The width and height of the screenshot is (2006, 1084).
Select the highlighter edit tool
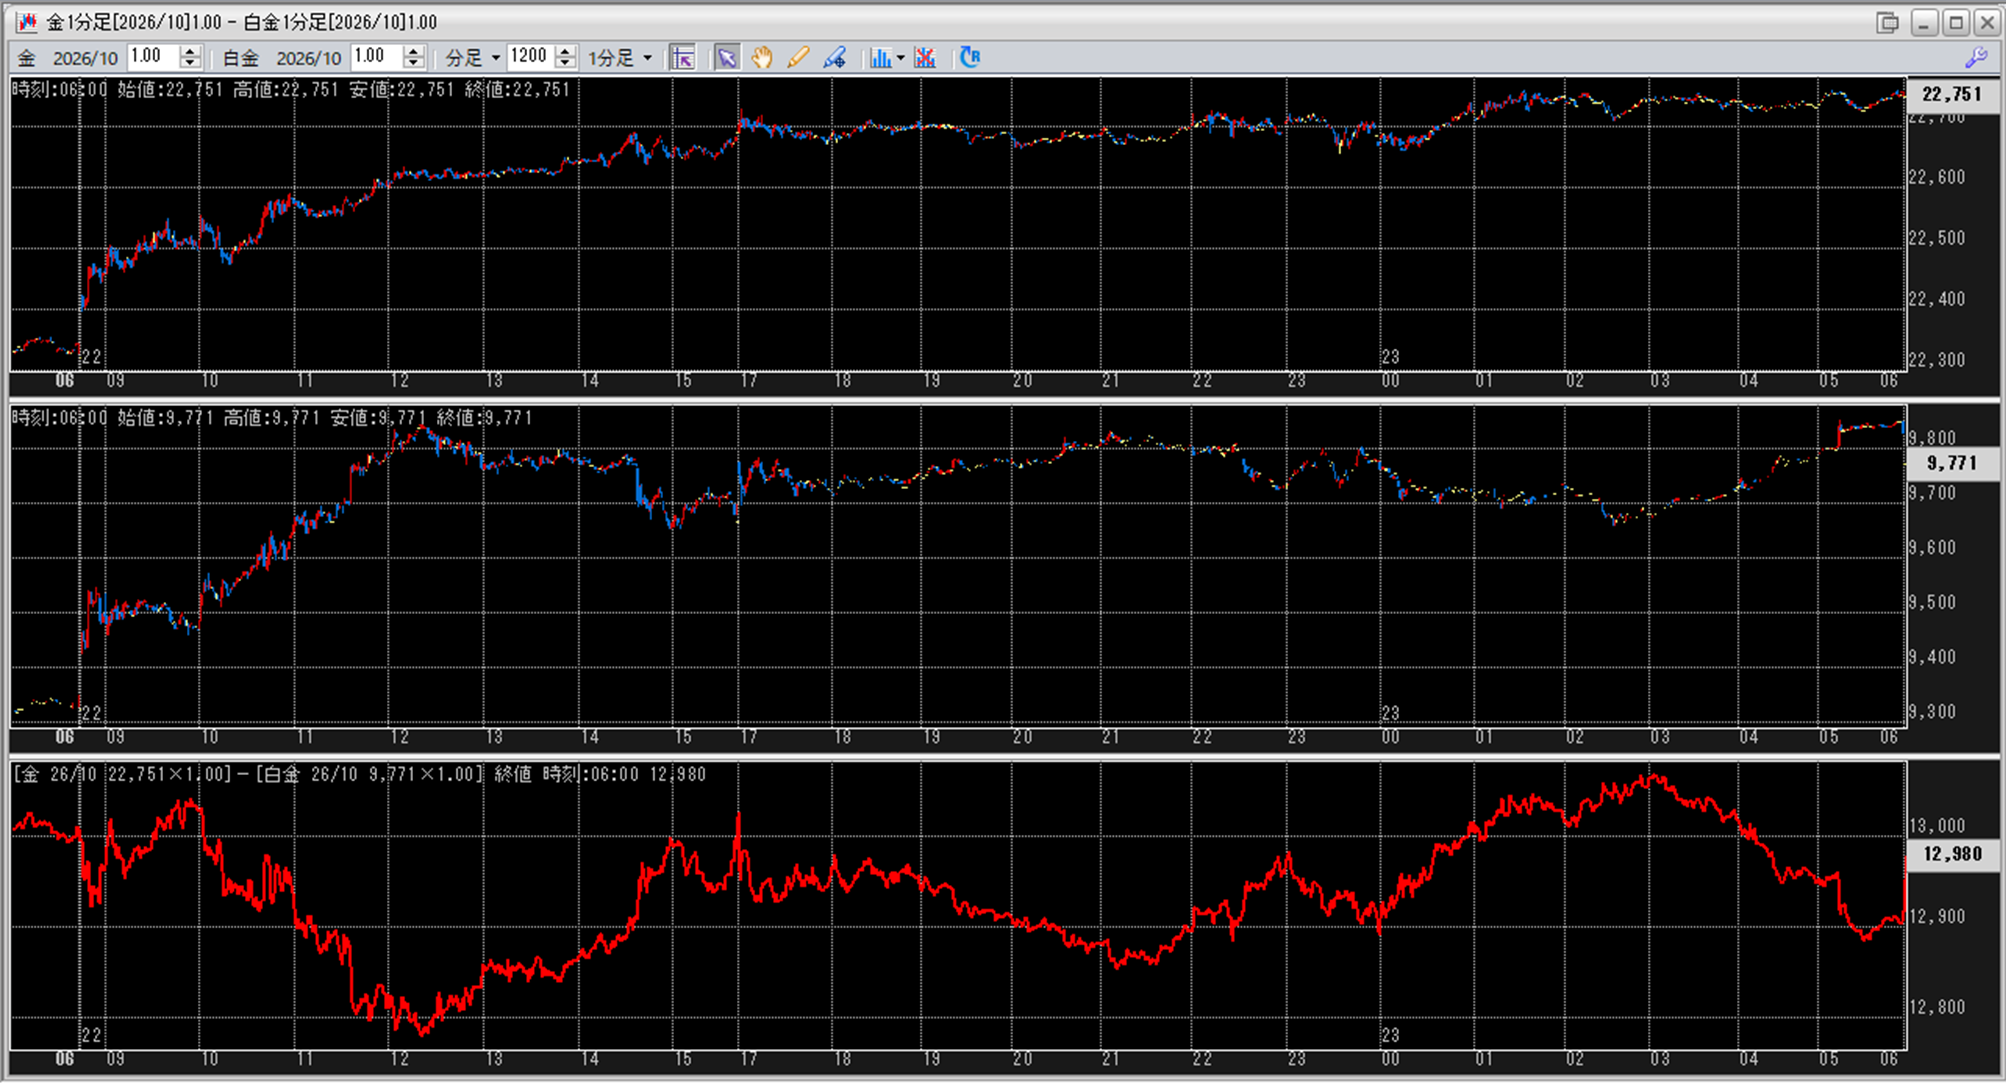pyautogui.click(x=834, y=57)
